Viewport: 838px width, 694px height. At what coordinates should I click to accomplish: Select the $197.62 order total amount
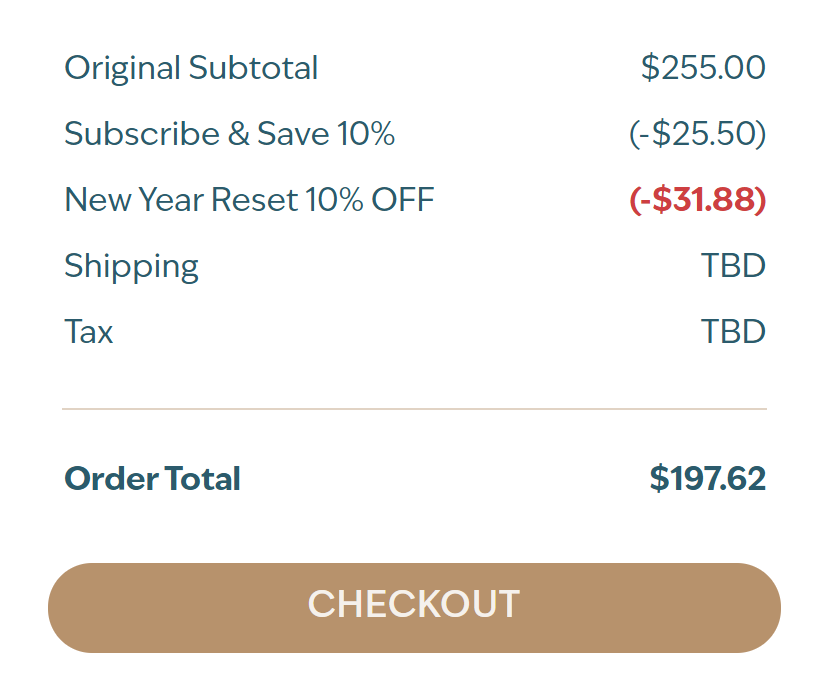(x=707, y=478)
